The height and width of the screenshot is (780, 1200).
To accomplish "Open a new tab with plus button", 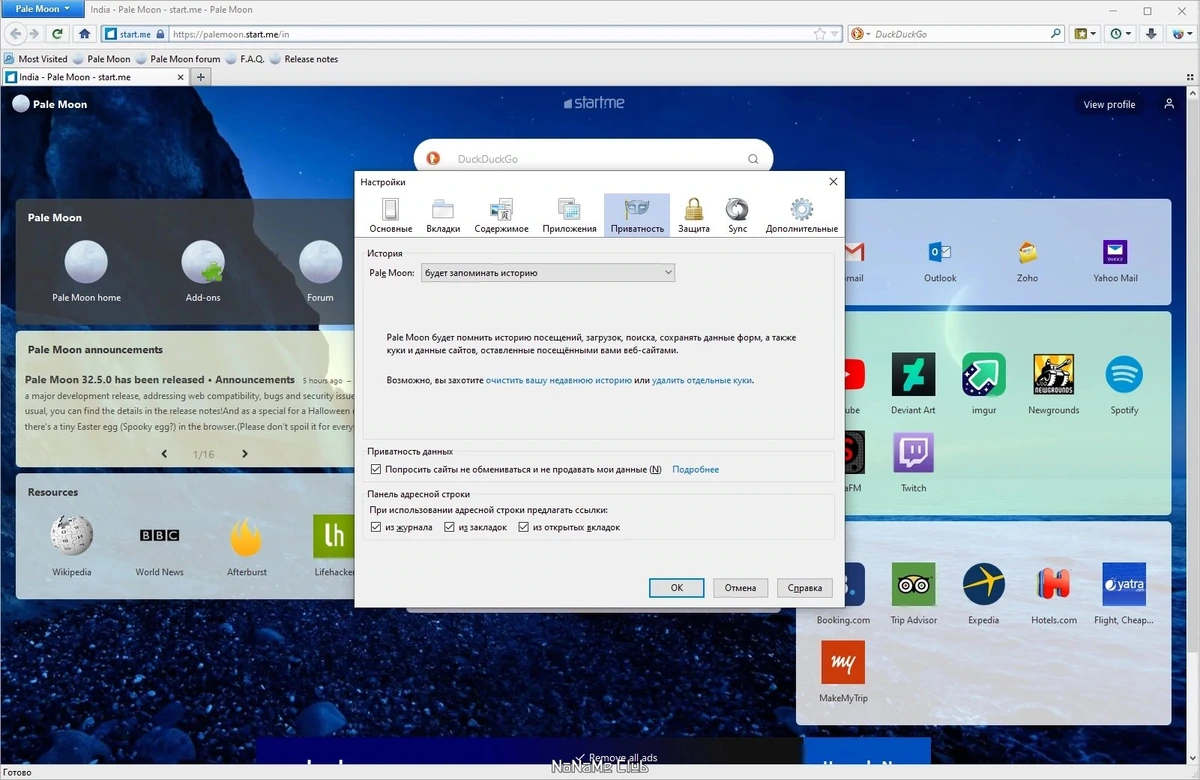I will pyautogui.click(x=200, y=77).
